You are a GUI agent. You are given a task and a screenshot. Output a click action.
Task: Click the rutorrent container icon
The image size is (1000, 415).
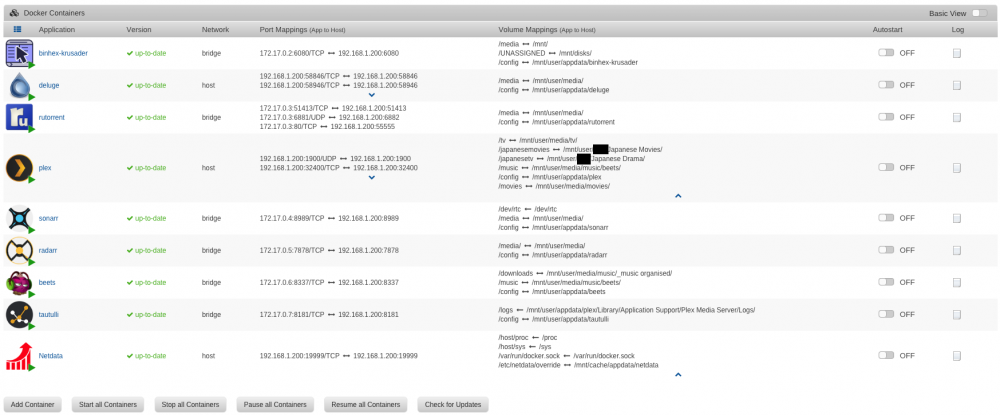[19, 117]
